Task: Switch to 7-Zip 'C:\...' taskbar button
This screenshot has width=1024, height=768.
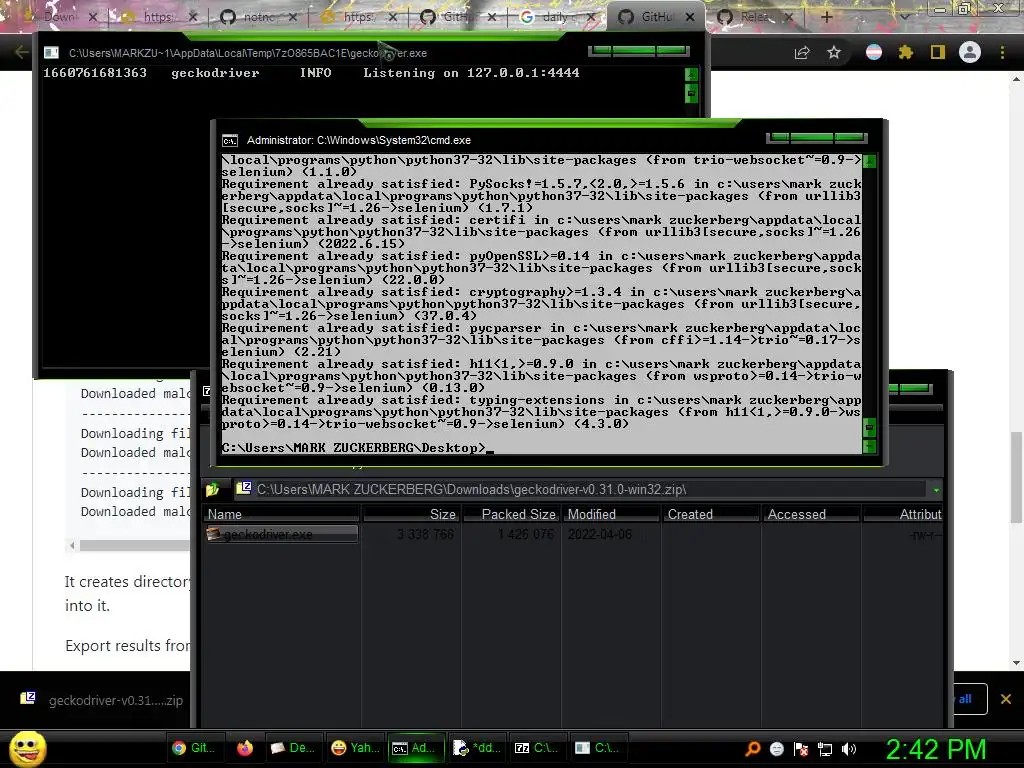Action: (x=537, y=748)
